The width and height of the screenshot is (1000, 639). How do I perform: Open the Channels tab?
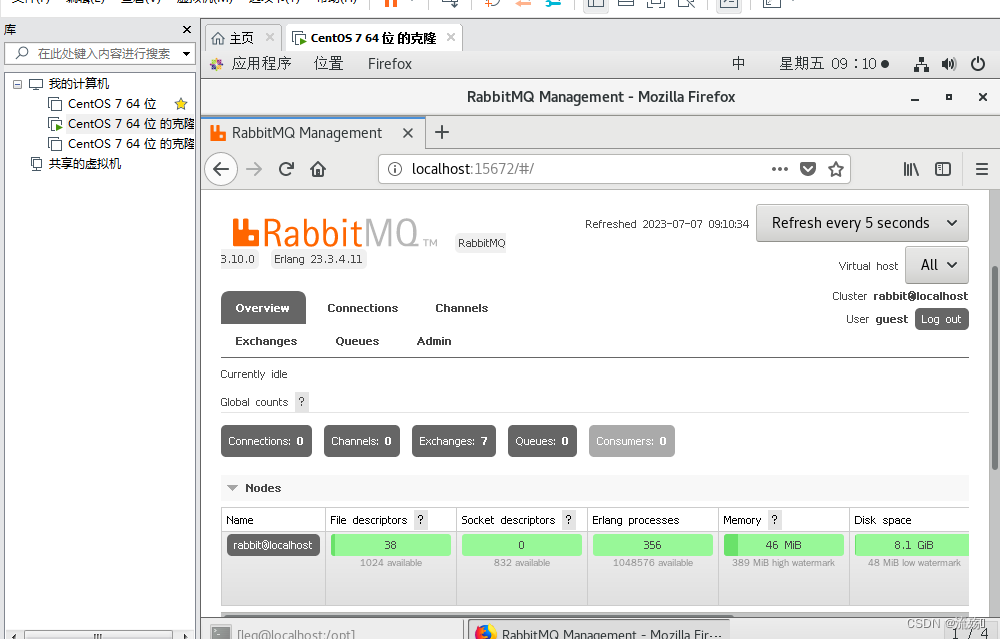(462, 308)
